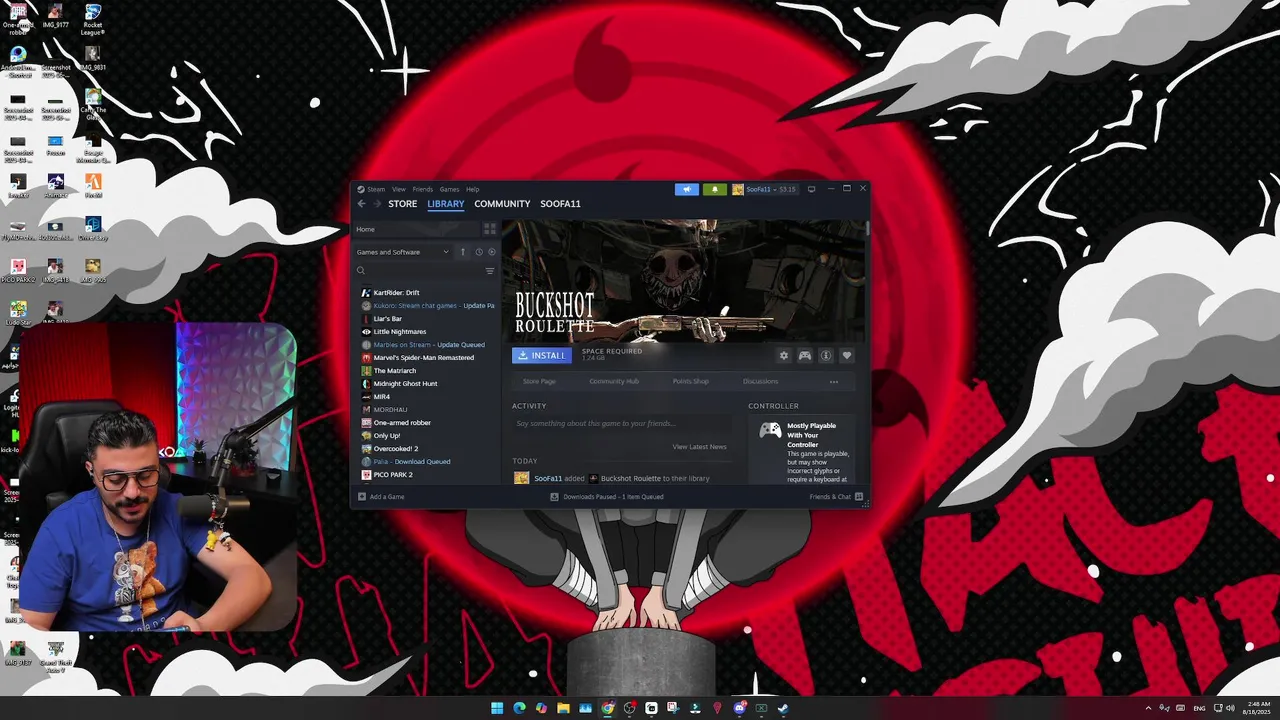Click the Steam forward navigation arrow
The image size is (1280, 720).
(x=378, y=204)
